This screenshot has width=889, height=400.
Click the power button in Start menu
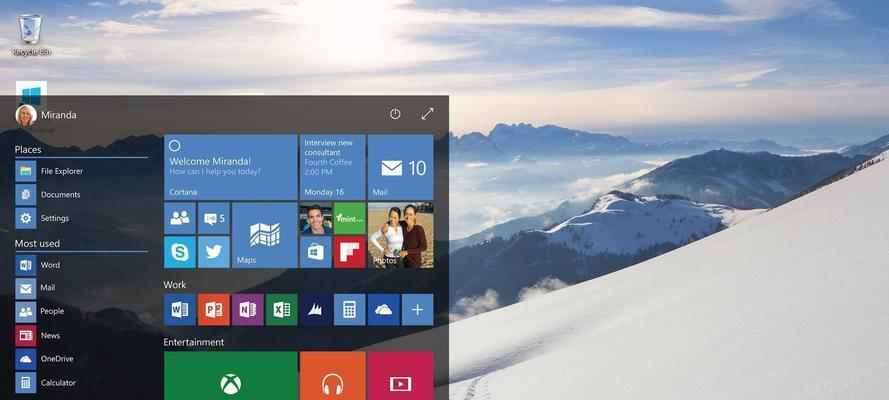coord(395,114)
